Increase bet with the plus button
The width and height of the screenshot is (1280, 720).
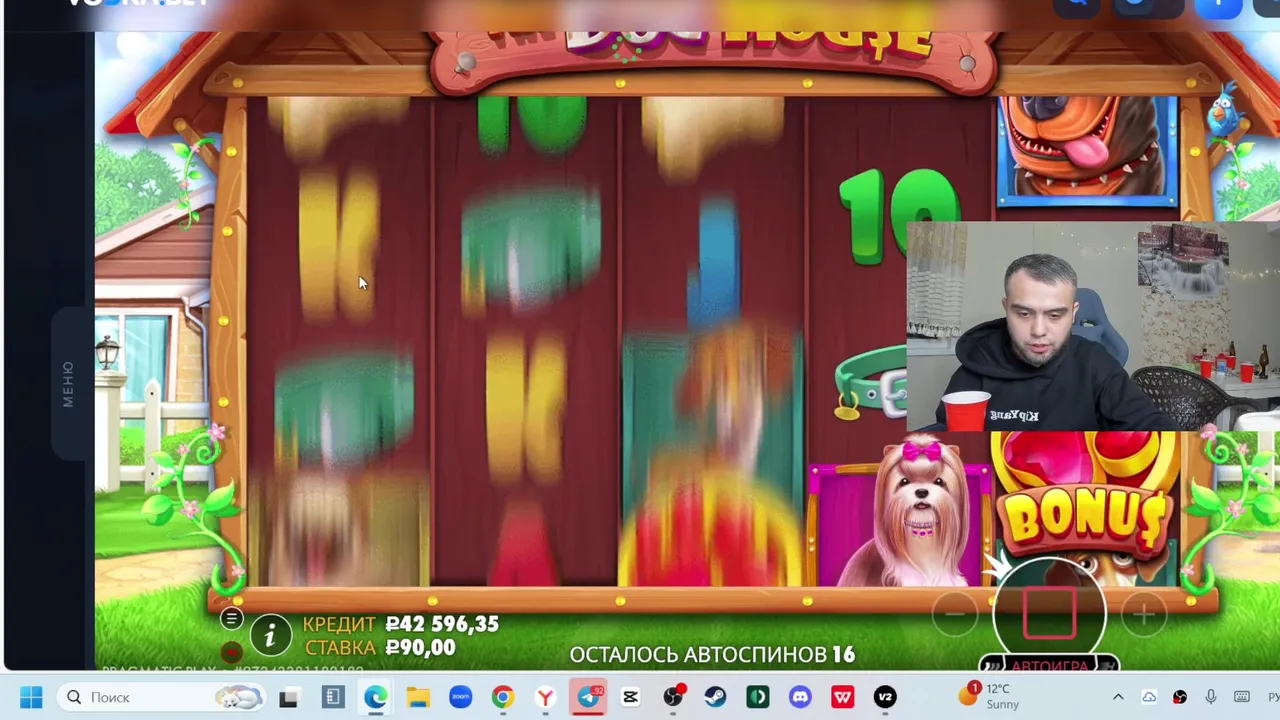(x=1144, y=614)
